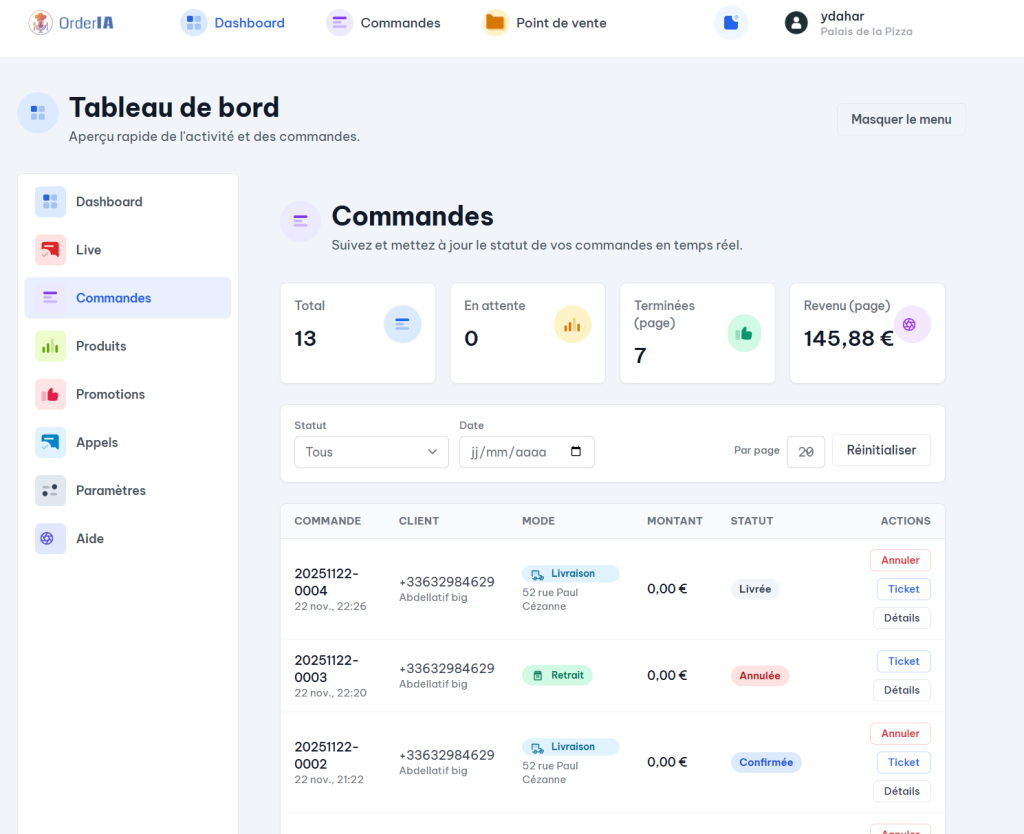Viewport: 1024px width, 834px height.
Task: Click the Aide help icon
Action: pos(50,538)
